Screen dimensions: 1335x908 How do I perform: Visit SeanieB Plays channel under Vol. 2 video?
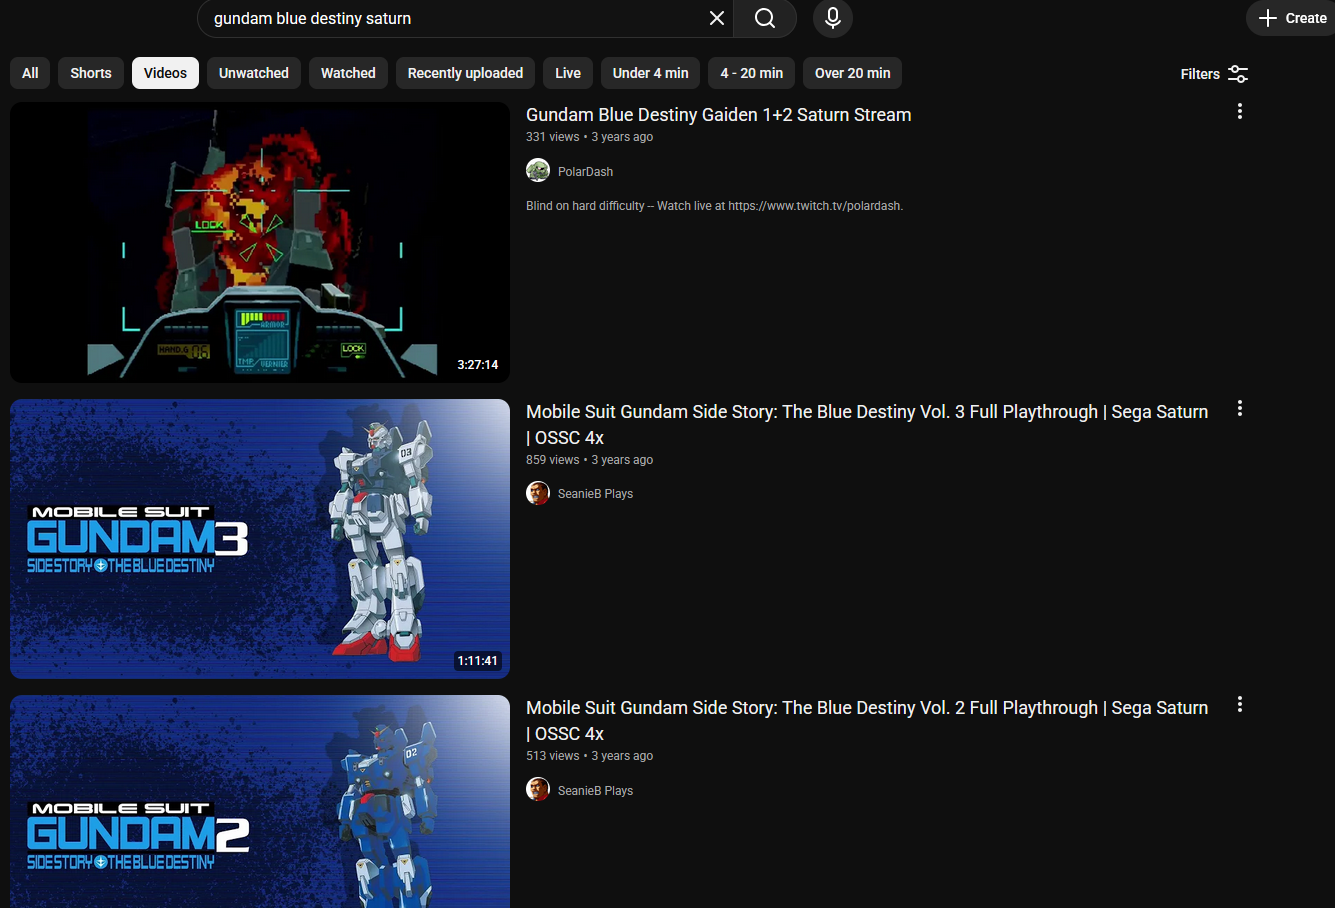pyautogui.click(x=595, y=791)
